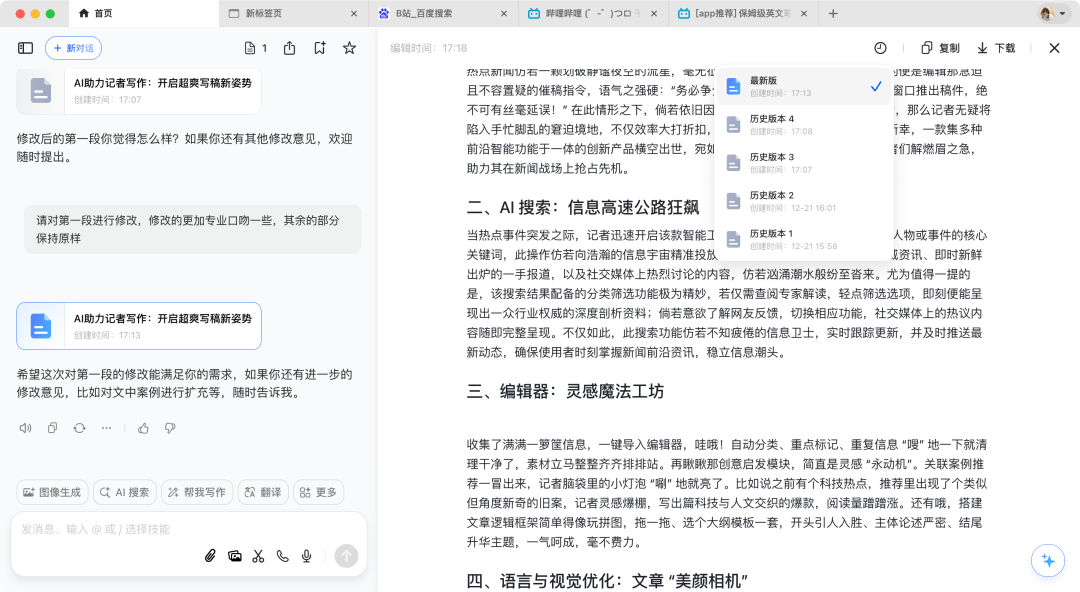Upload an image via the picture icon
Viewport: 1080px width, 592px height.
click(x=234, y=556)
